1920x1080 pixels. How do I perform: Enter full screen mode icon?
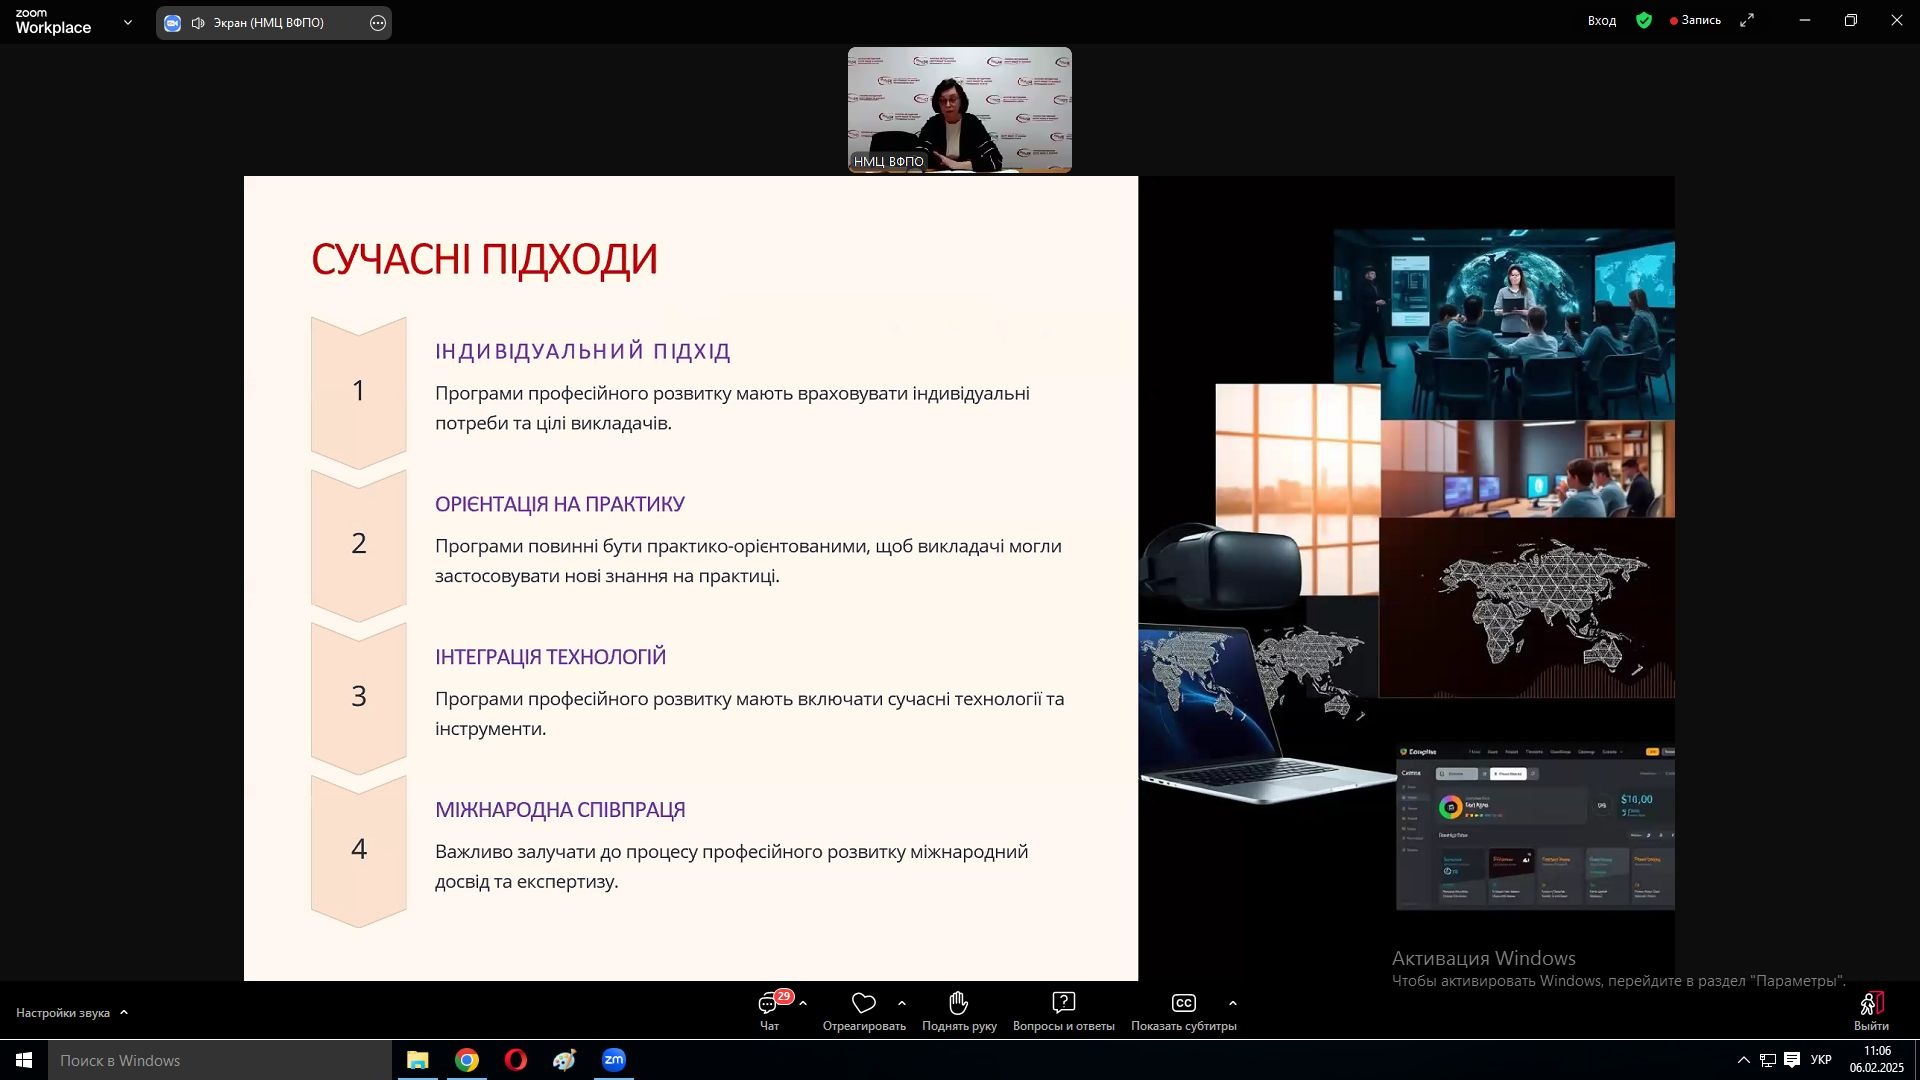[x=1747, y=20]
